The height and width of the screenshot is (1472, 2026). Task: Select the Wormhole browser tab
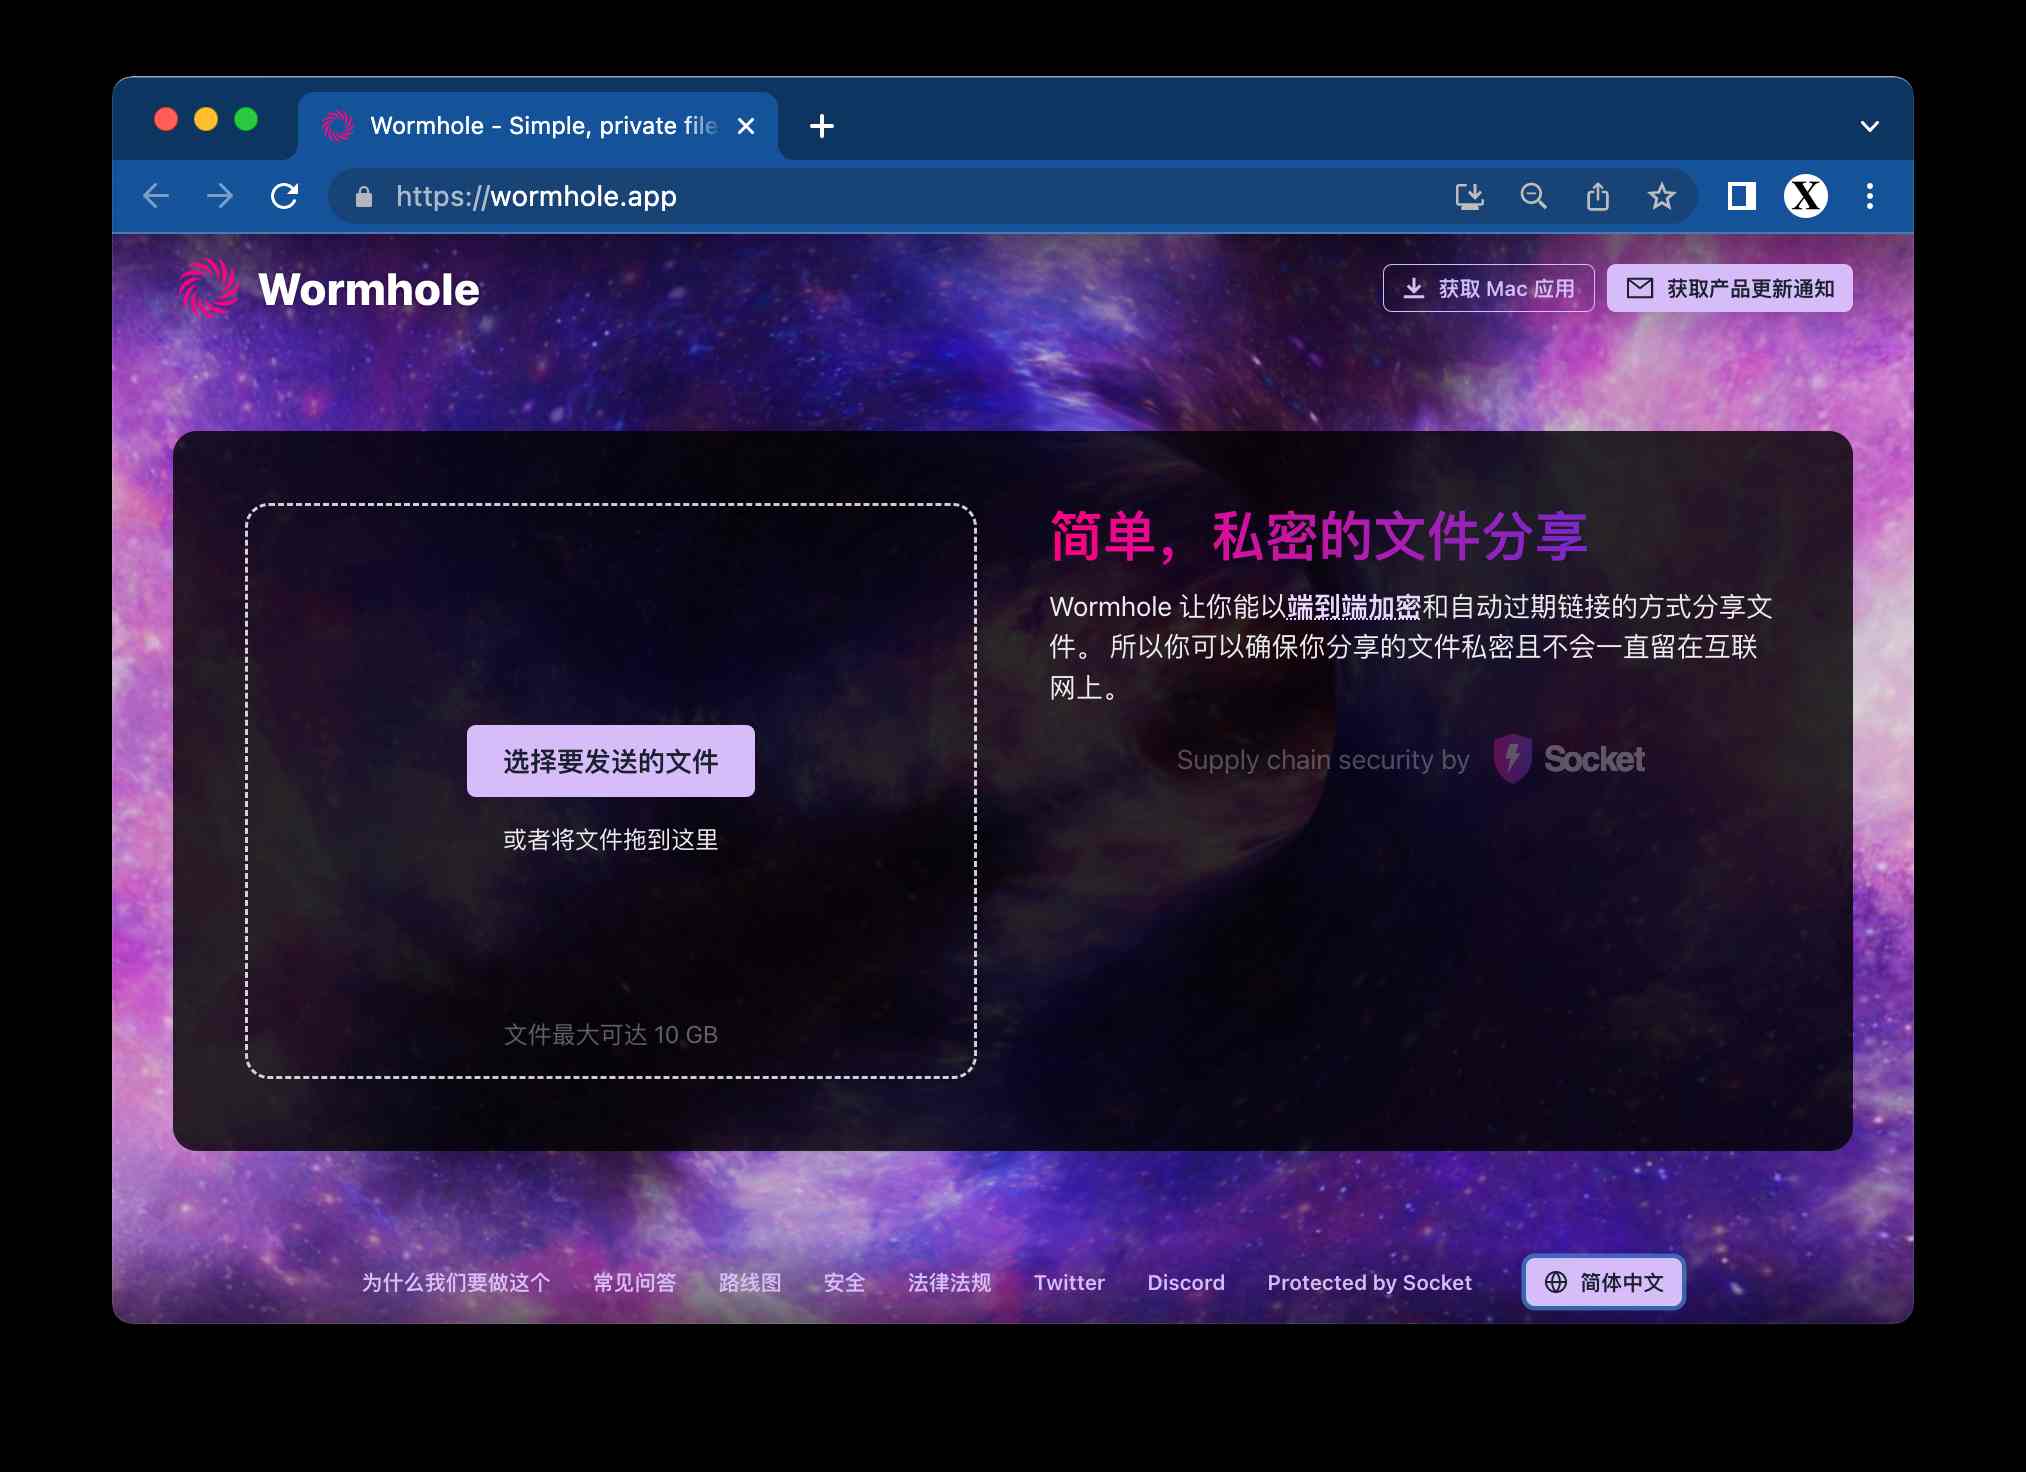[538, 126]
